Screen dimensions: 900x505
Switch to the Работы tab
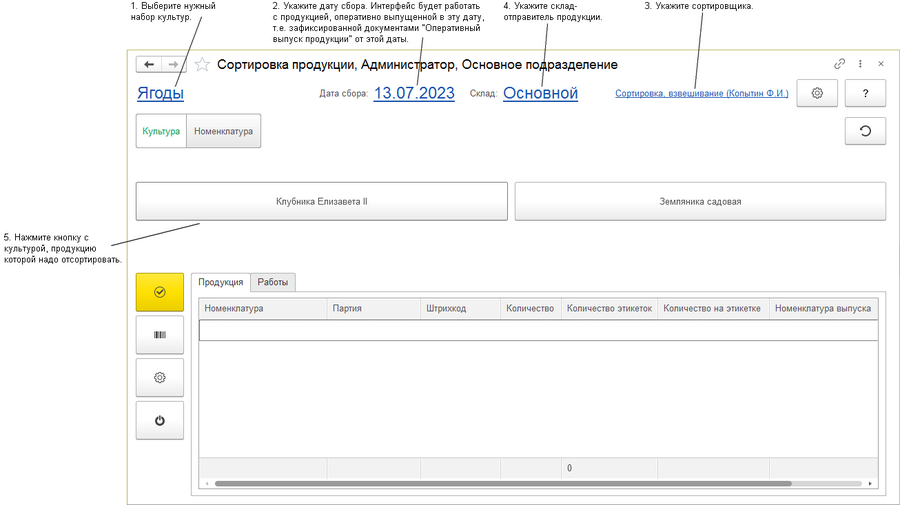coord(273,282)
